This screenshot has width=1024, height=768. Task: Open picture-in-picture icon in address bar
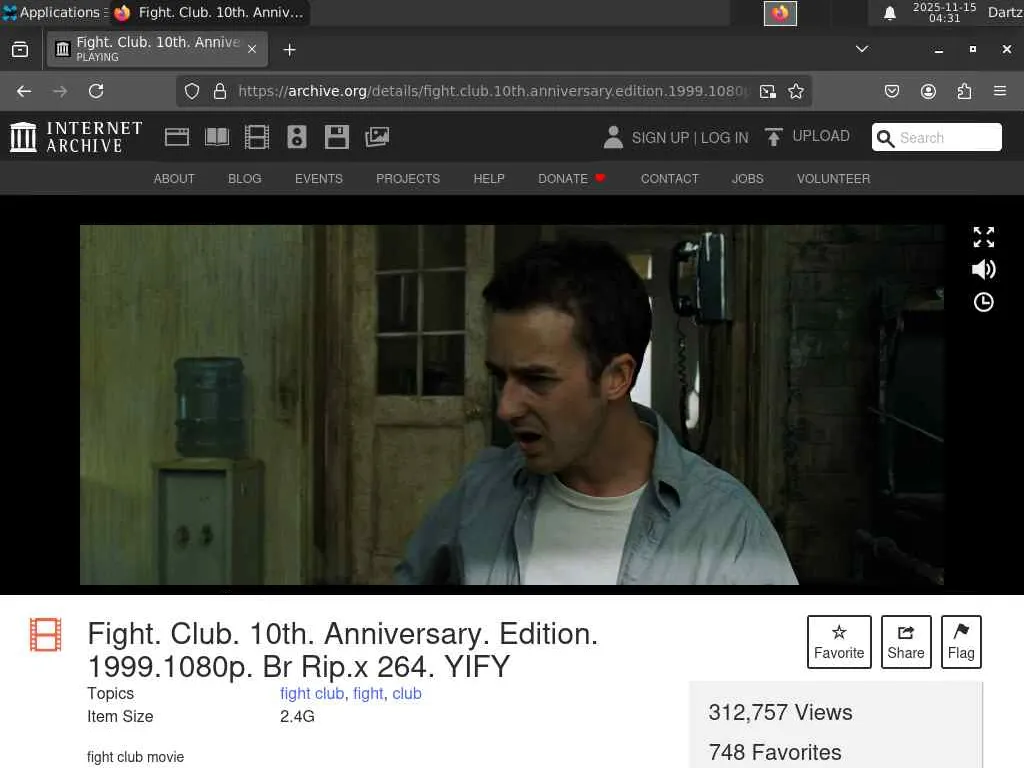(768, 91)
